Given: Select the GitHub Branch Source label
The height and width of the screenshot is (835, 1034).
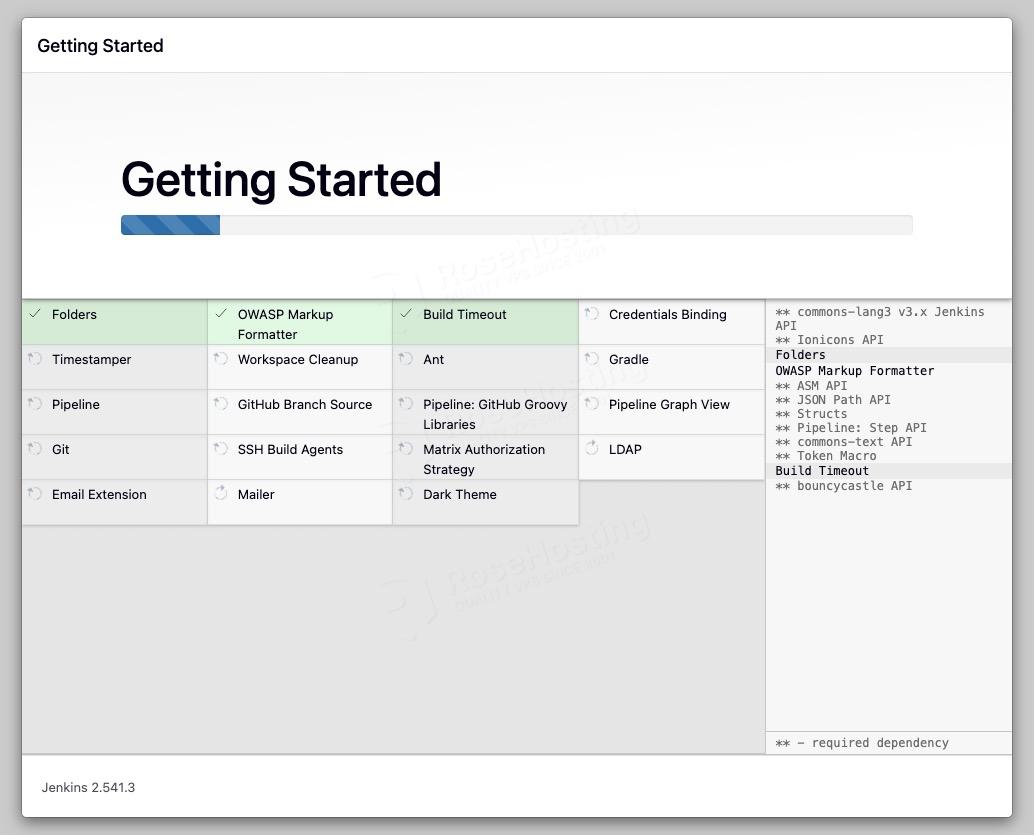Looking at the screenshot, I should click(305, 404).
